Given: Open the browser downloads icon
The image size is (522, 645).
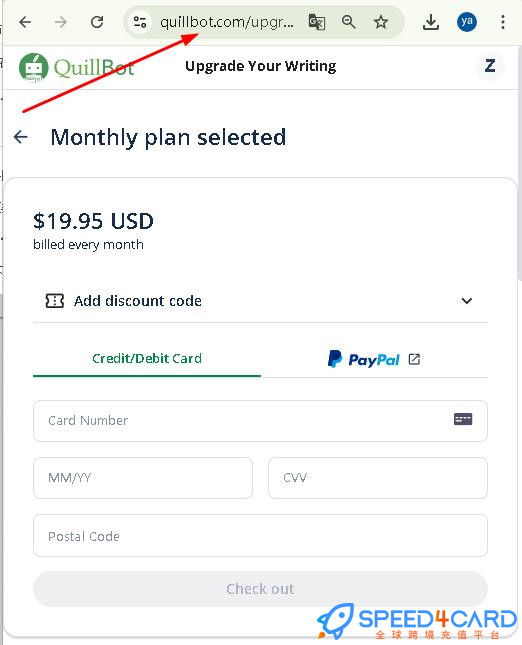Looking at the screenshot, I should pos(431,22).
